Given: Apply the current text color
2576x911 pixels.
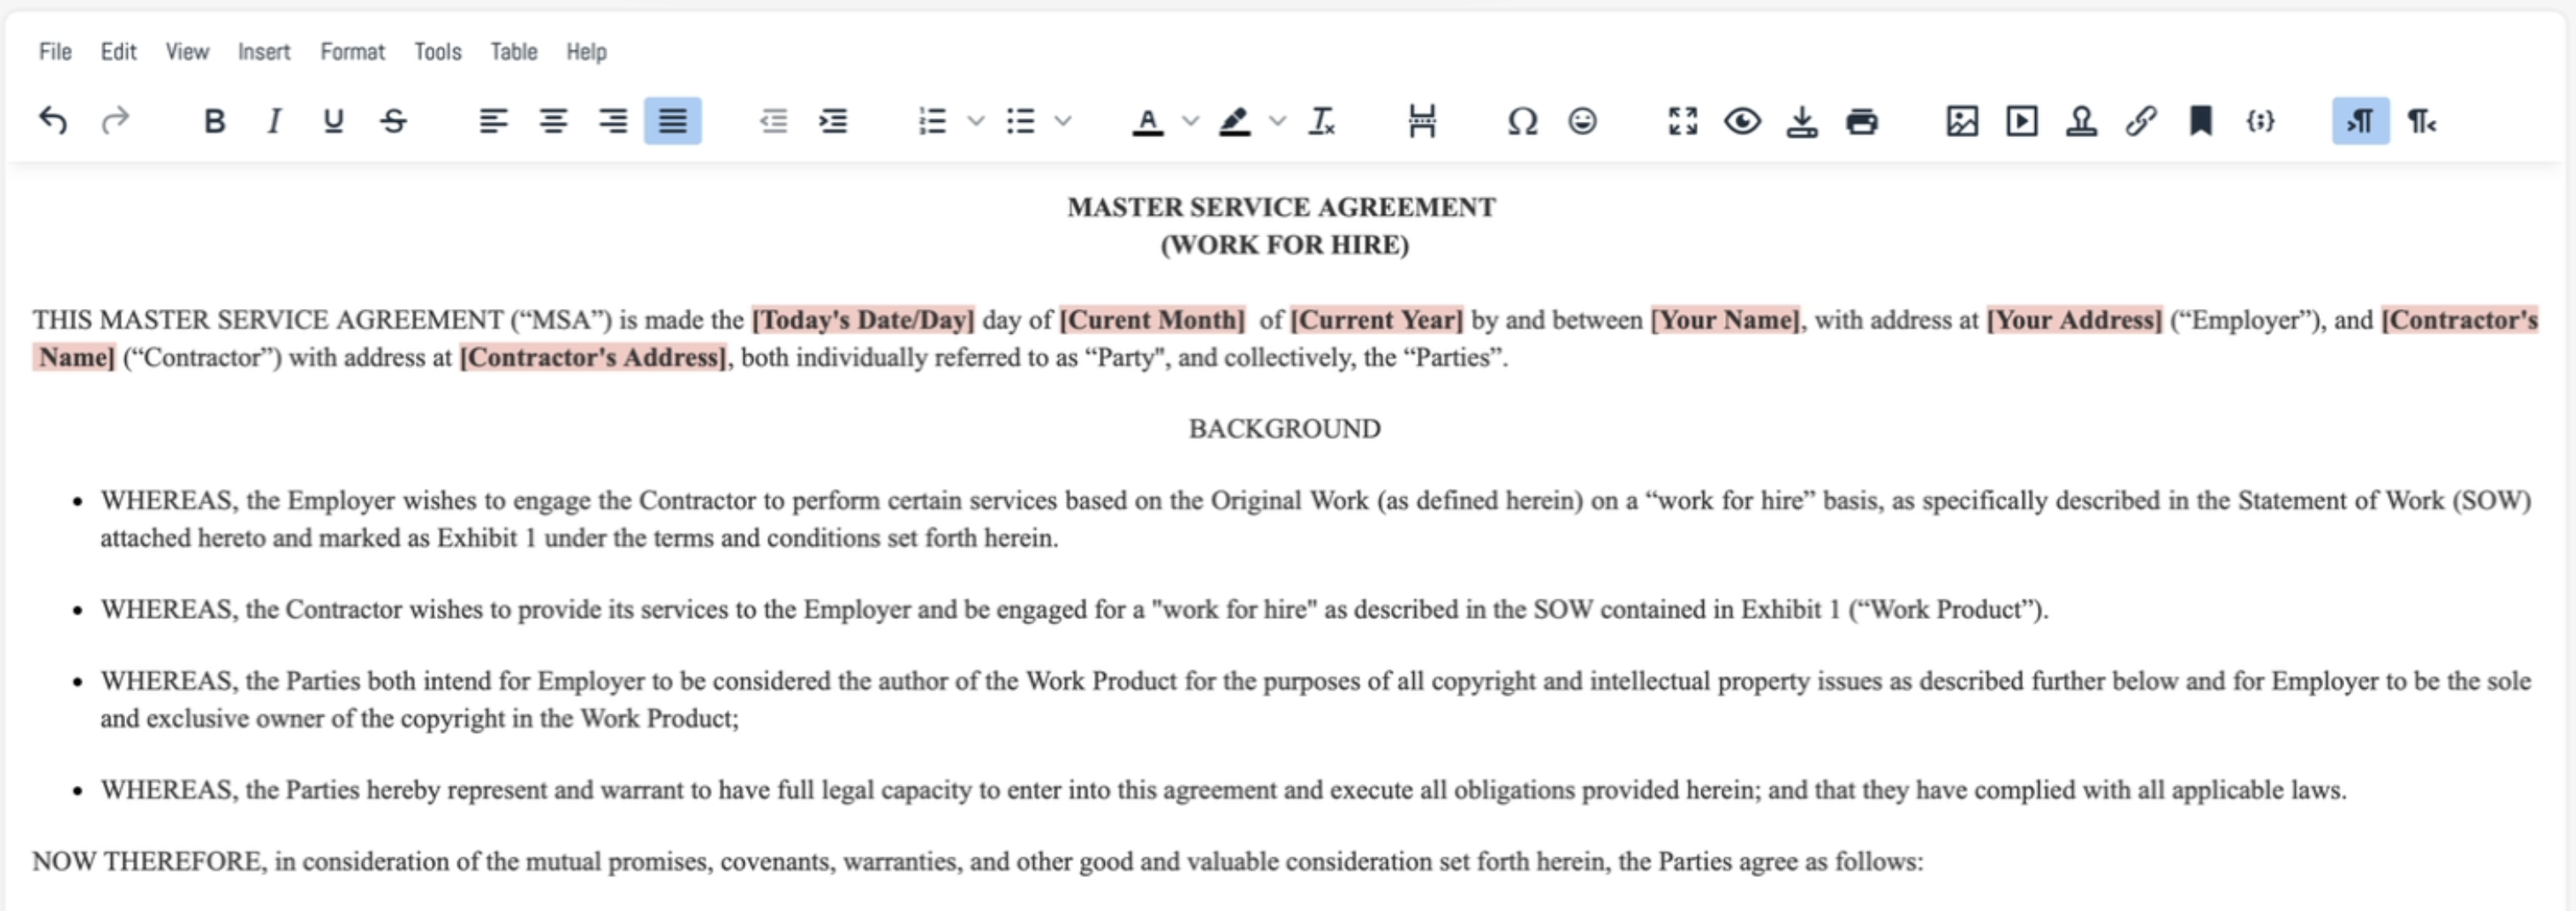Looking at the screenshot, I should (1148, 121).
